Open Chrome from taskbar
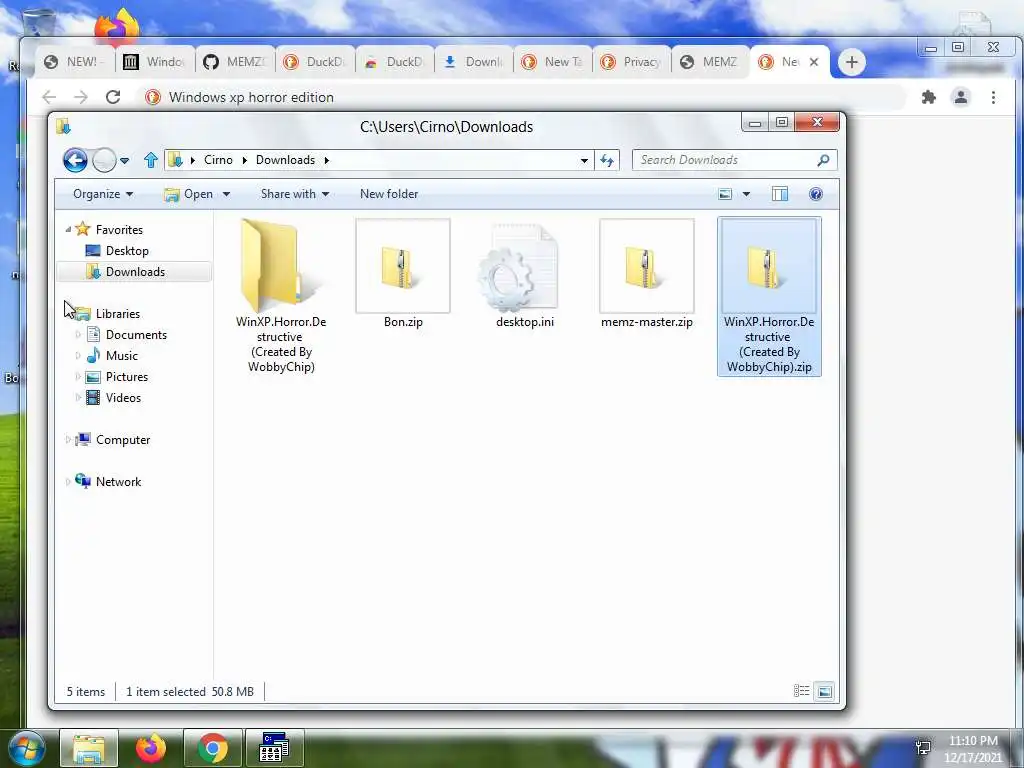The height and width of the screenshot is (768, 1024). click(213, 748)
